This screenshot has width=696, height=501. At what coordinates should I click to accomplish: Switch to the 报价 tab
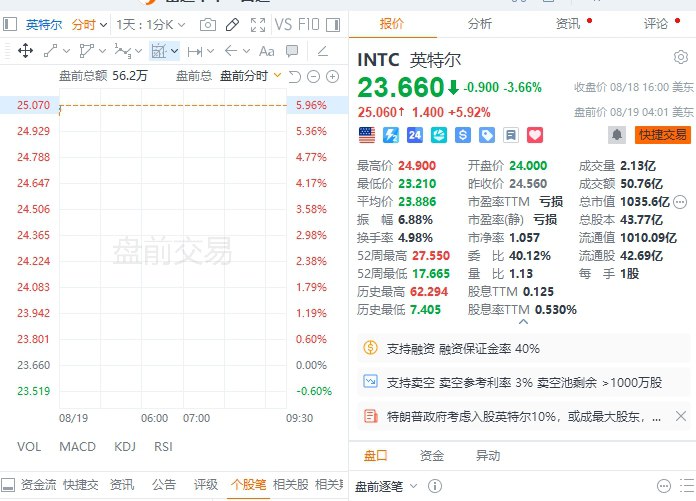tap(392, 24)
